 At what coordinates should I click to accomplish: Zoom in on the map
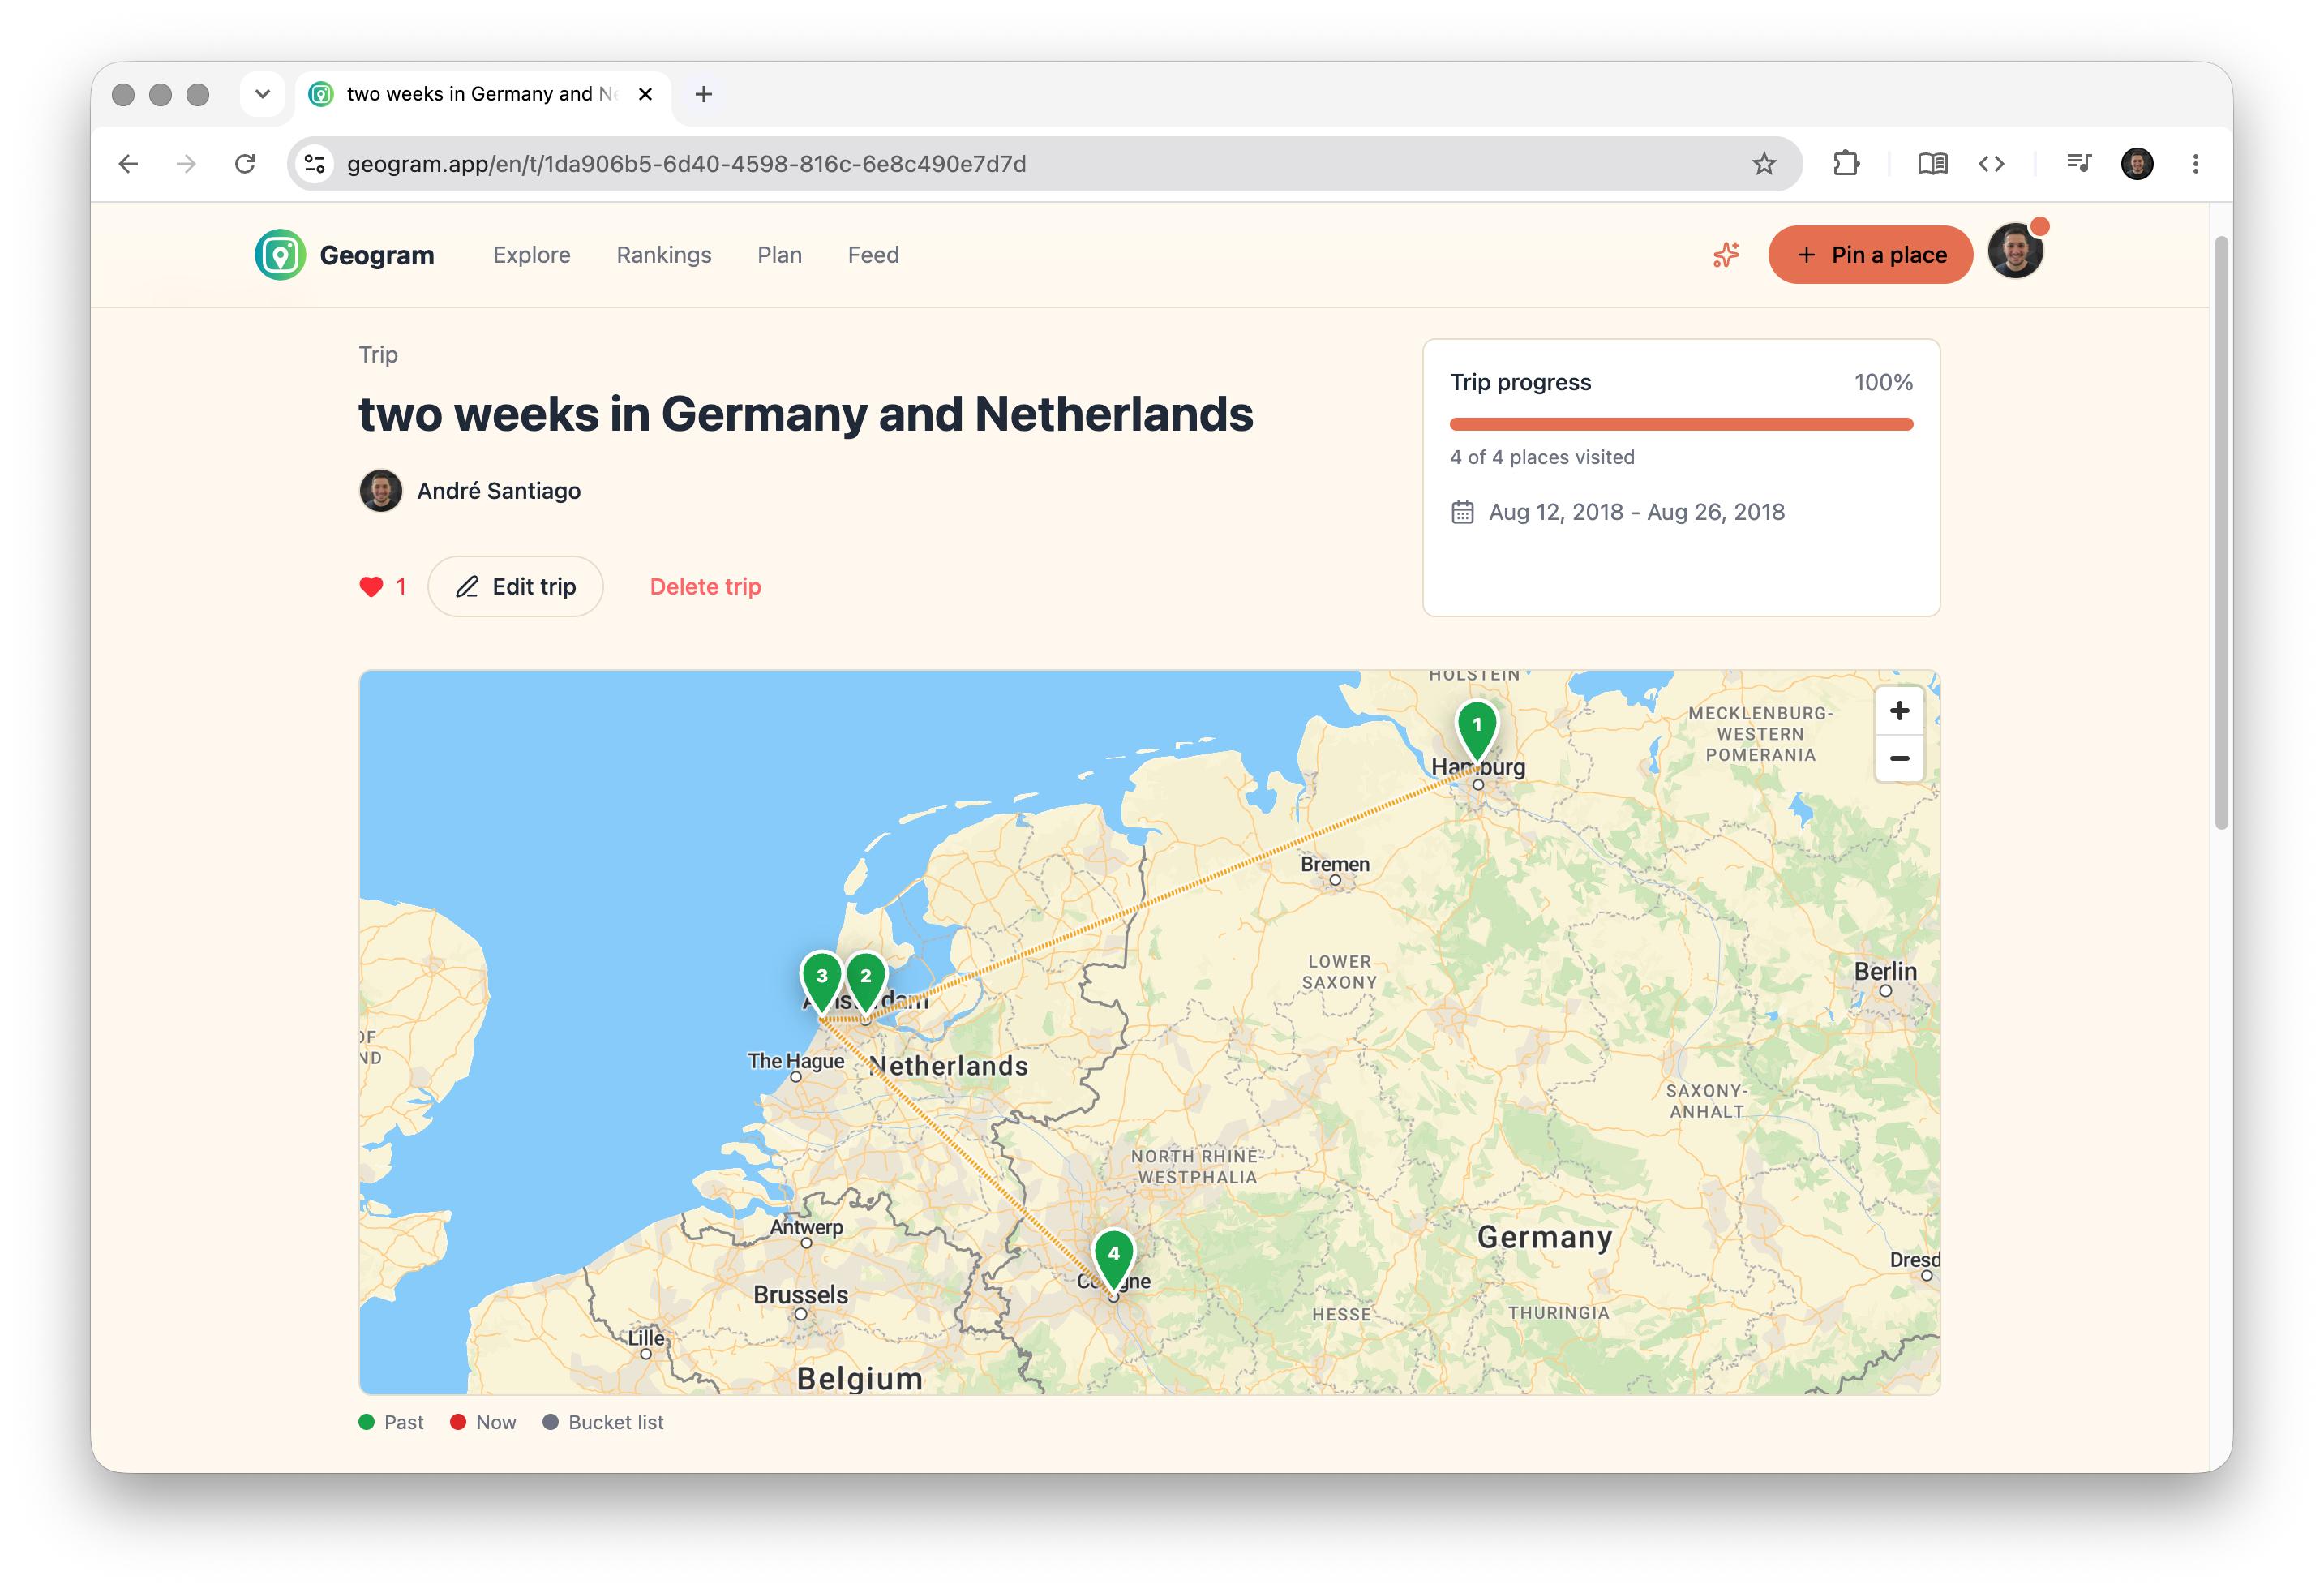pyautogui.click(x=1900, y=711)
